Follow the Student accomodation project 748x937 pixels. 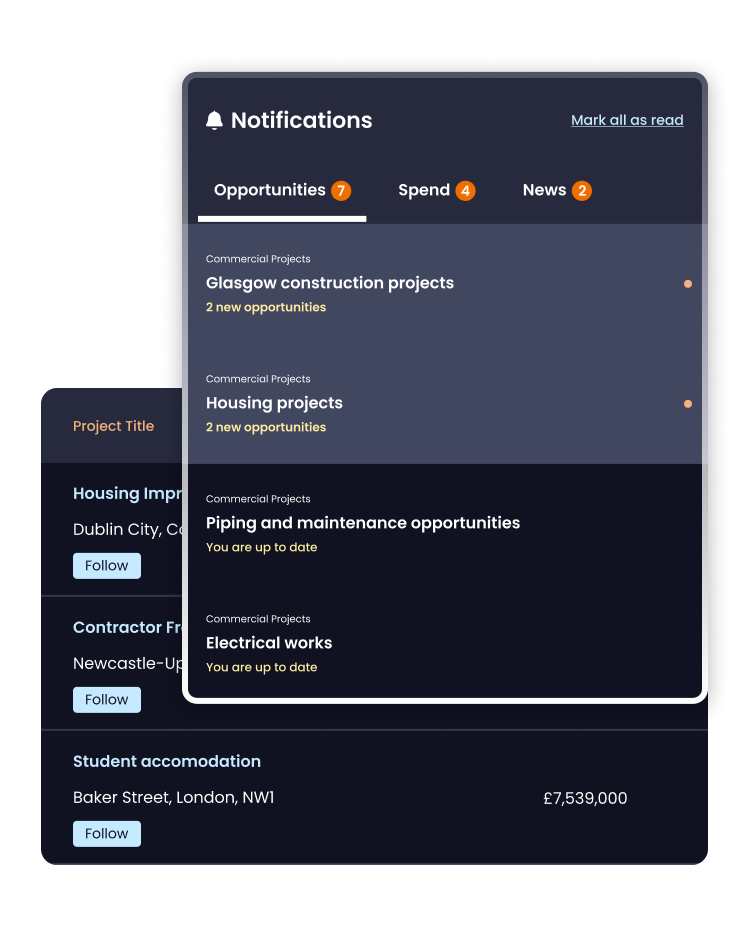tap(107, 834)
